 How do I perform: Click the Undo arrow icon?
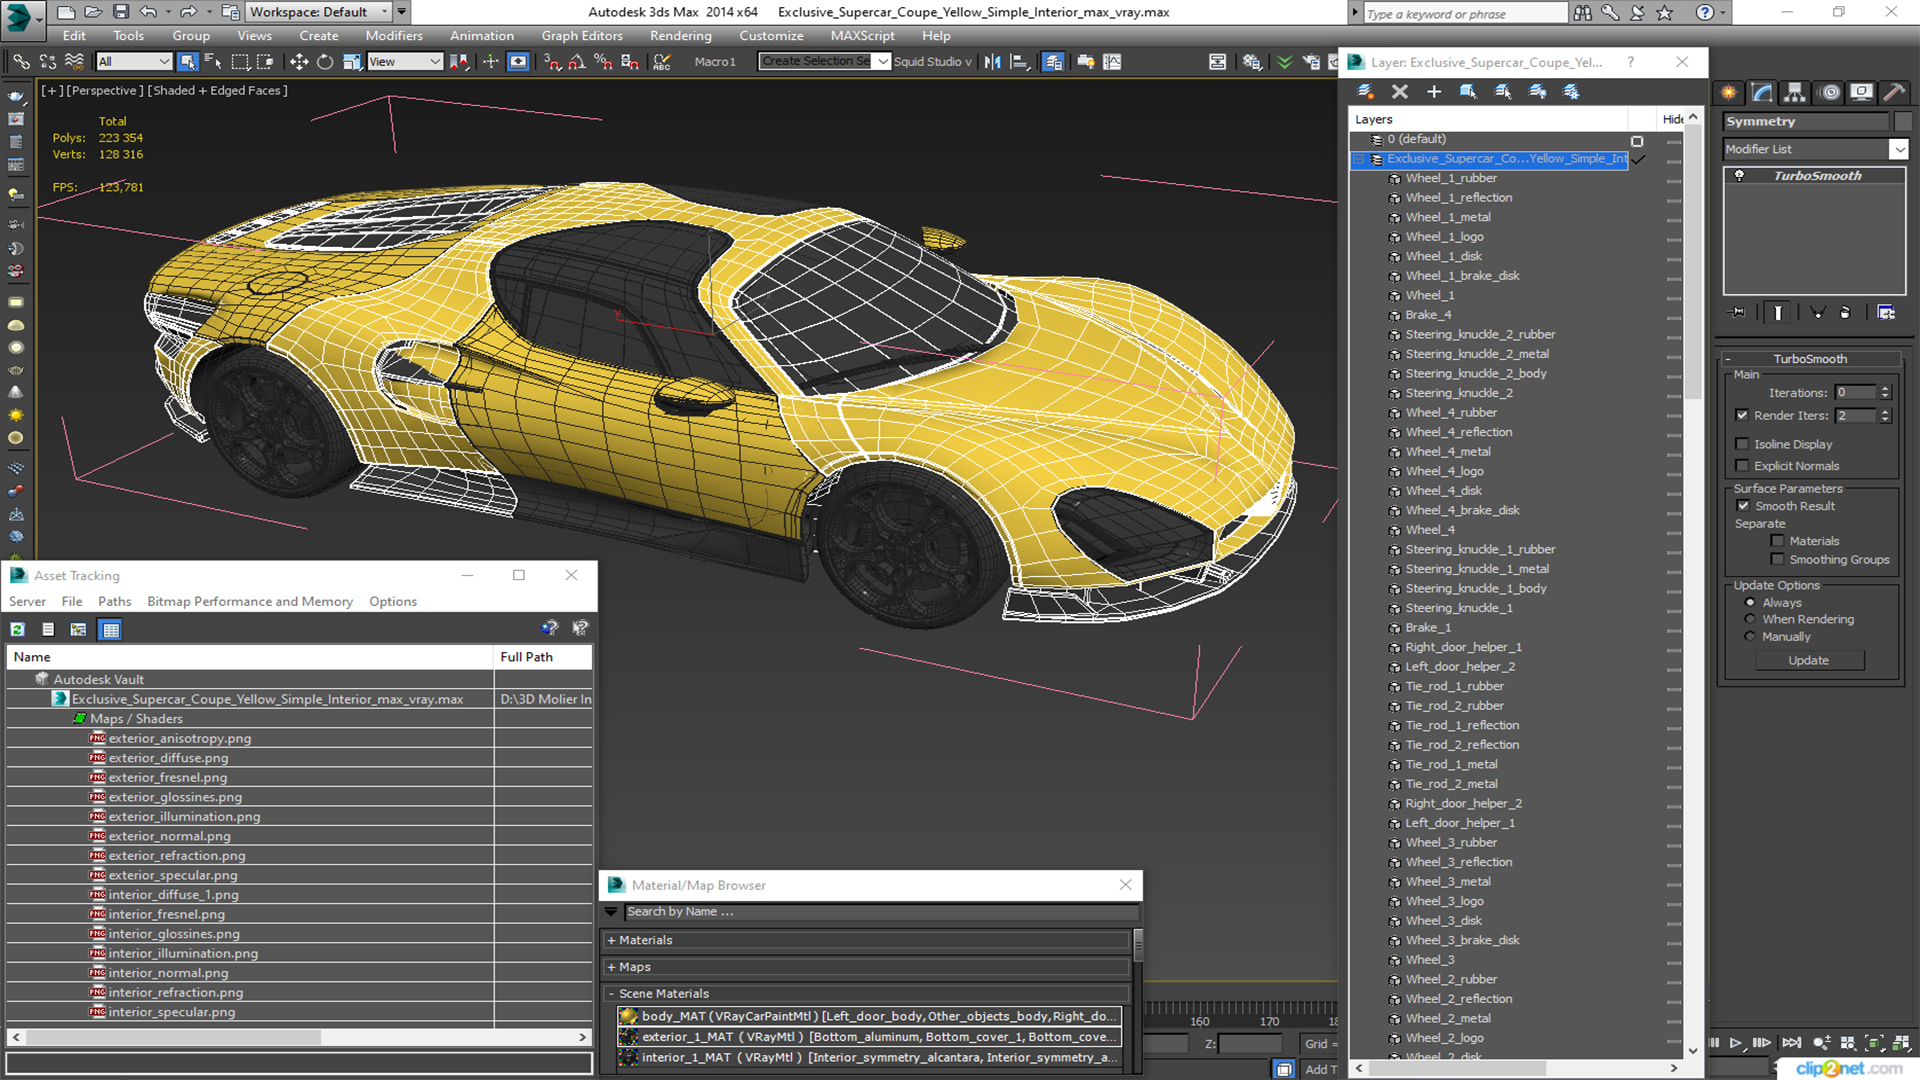pyautogui.click(x=148, y=12)
